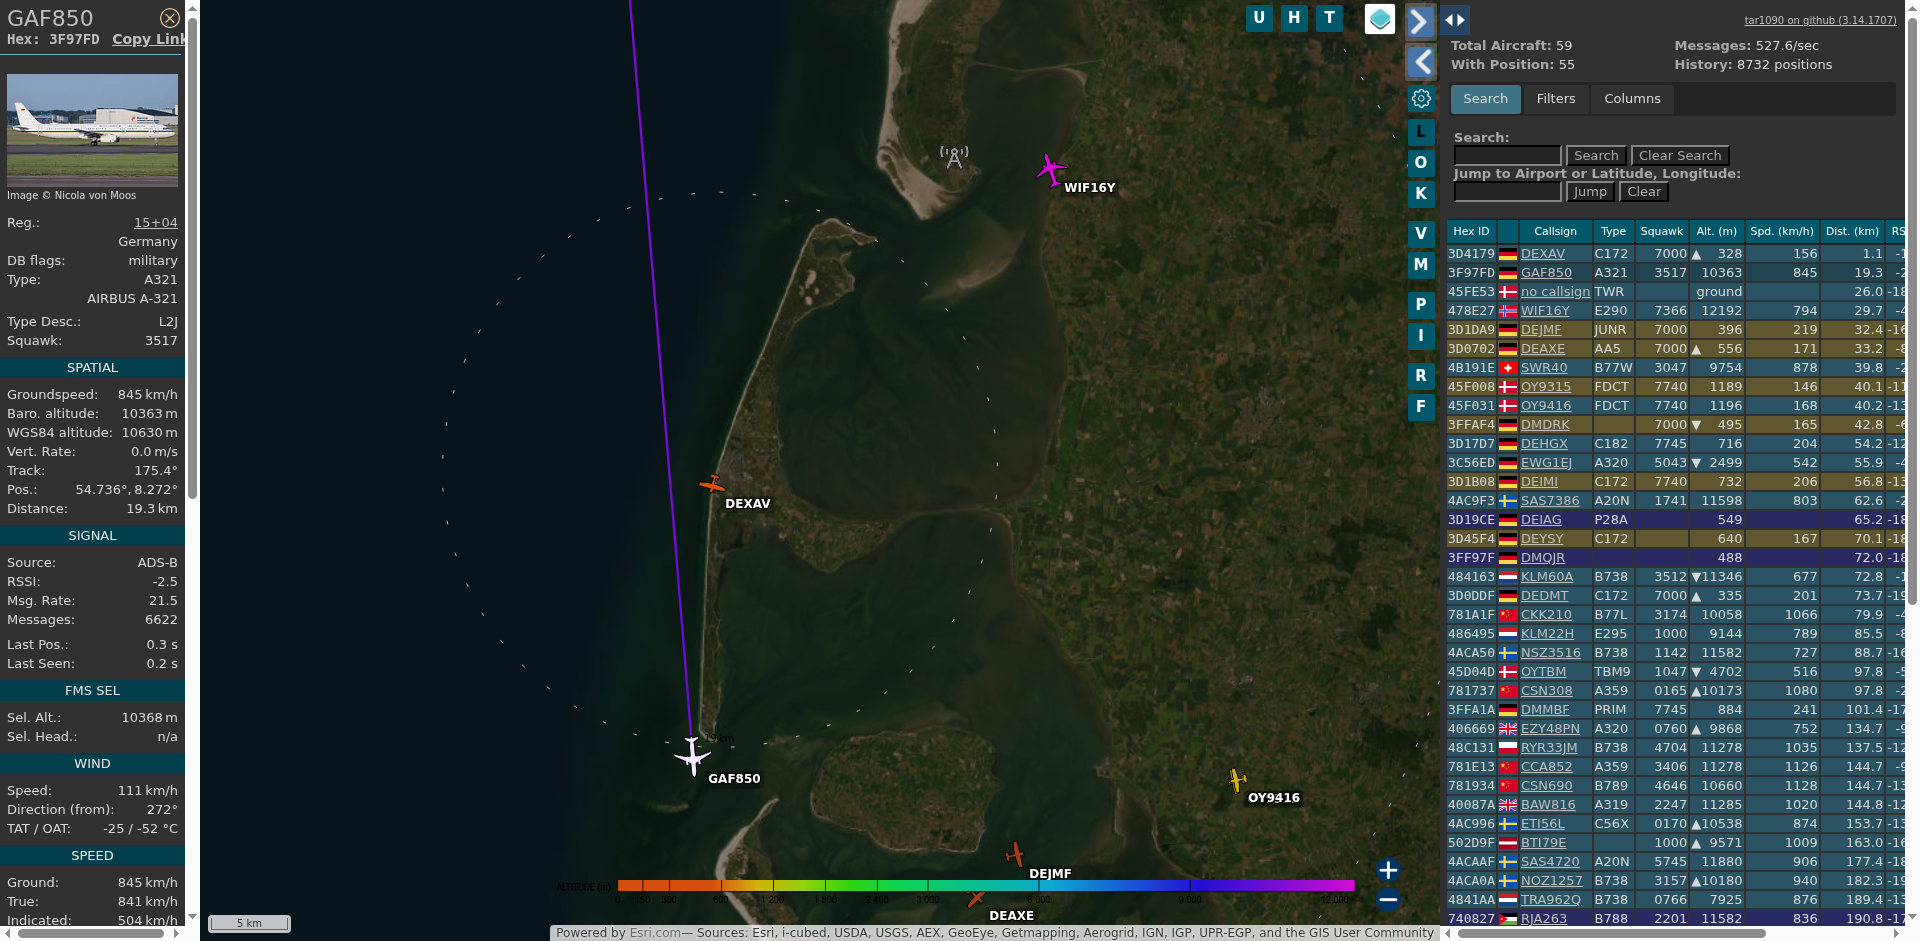The width and height of the screenshot is (1920, 941).
Task: Focus the Search text field
Action: coord(1507,156)
